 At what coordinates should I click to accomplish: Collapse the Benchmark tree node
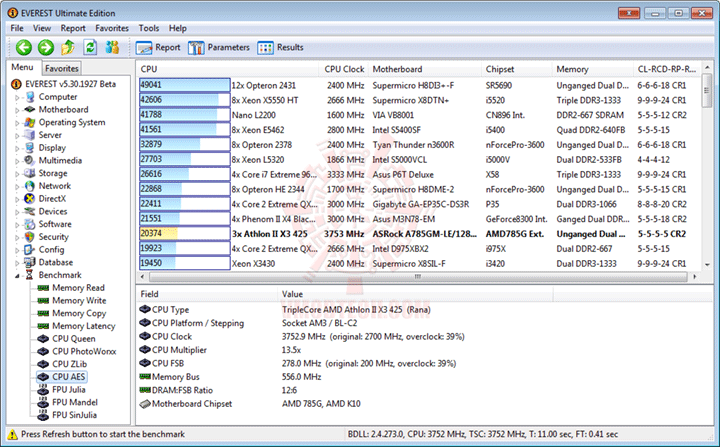pos(17,276)
